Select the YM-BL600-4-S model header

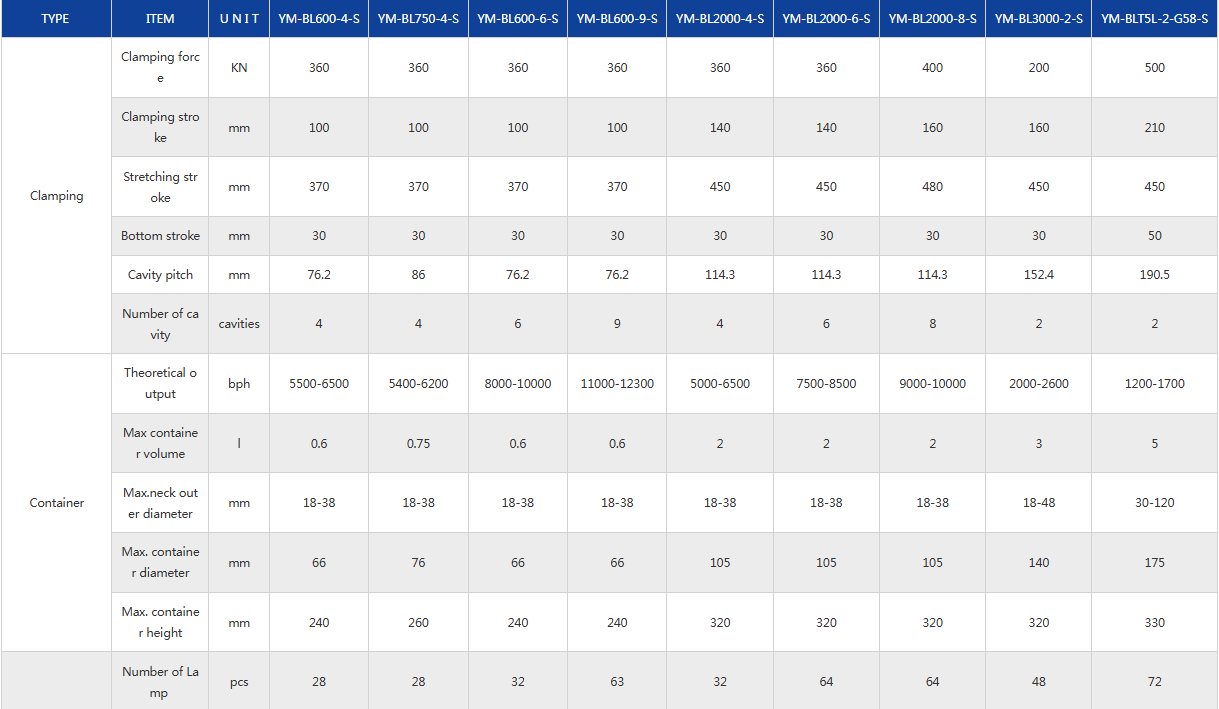tap(319, 19)
